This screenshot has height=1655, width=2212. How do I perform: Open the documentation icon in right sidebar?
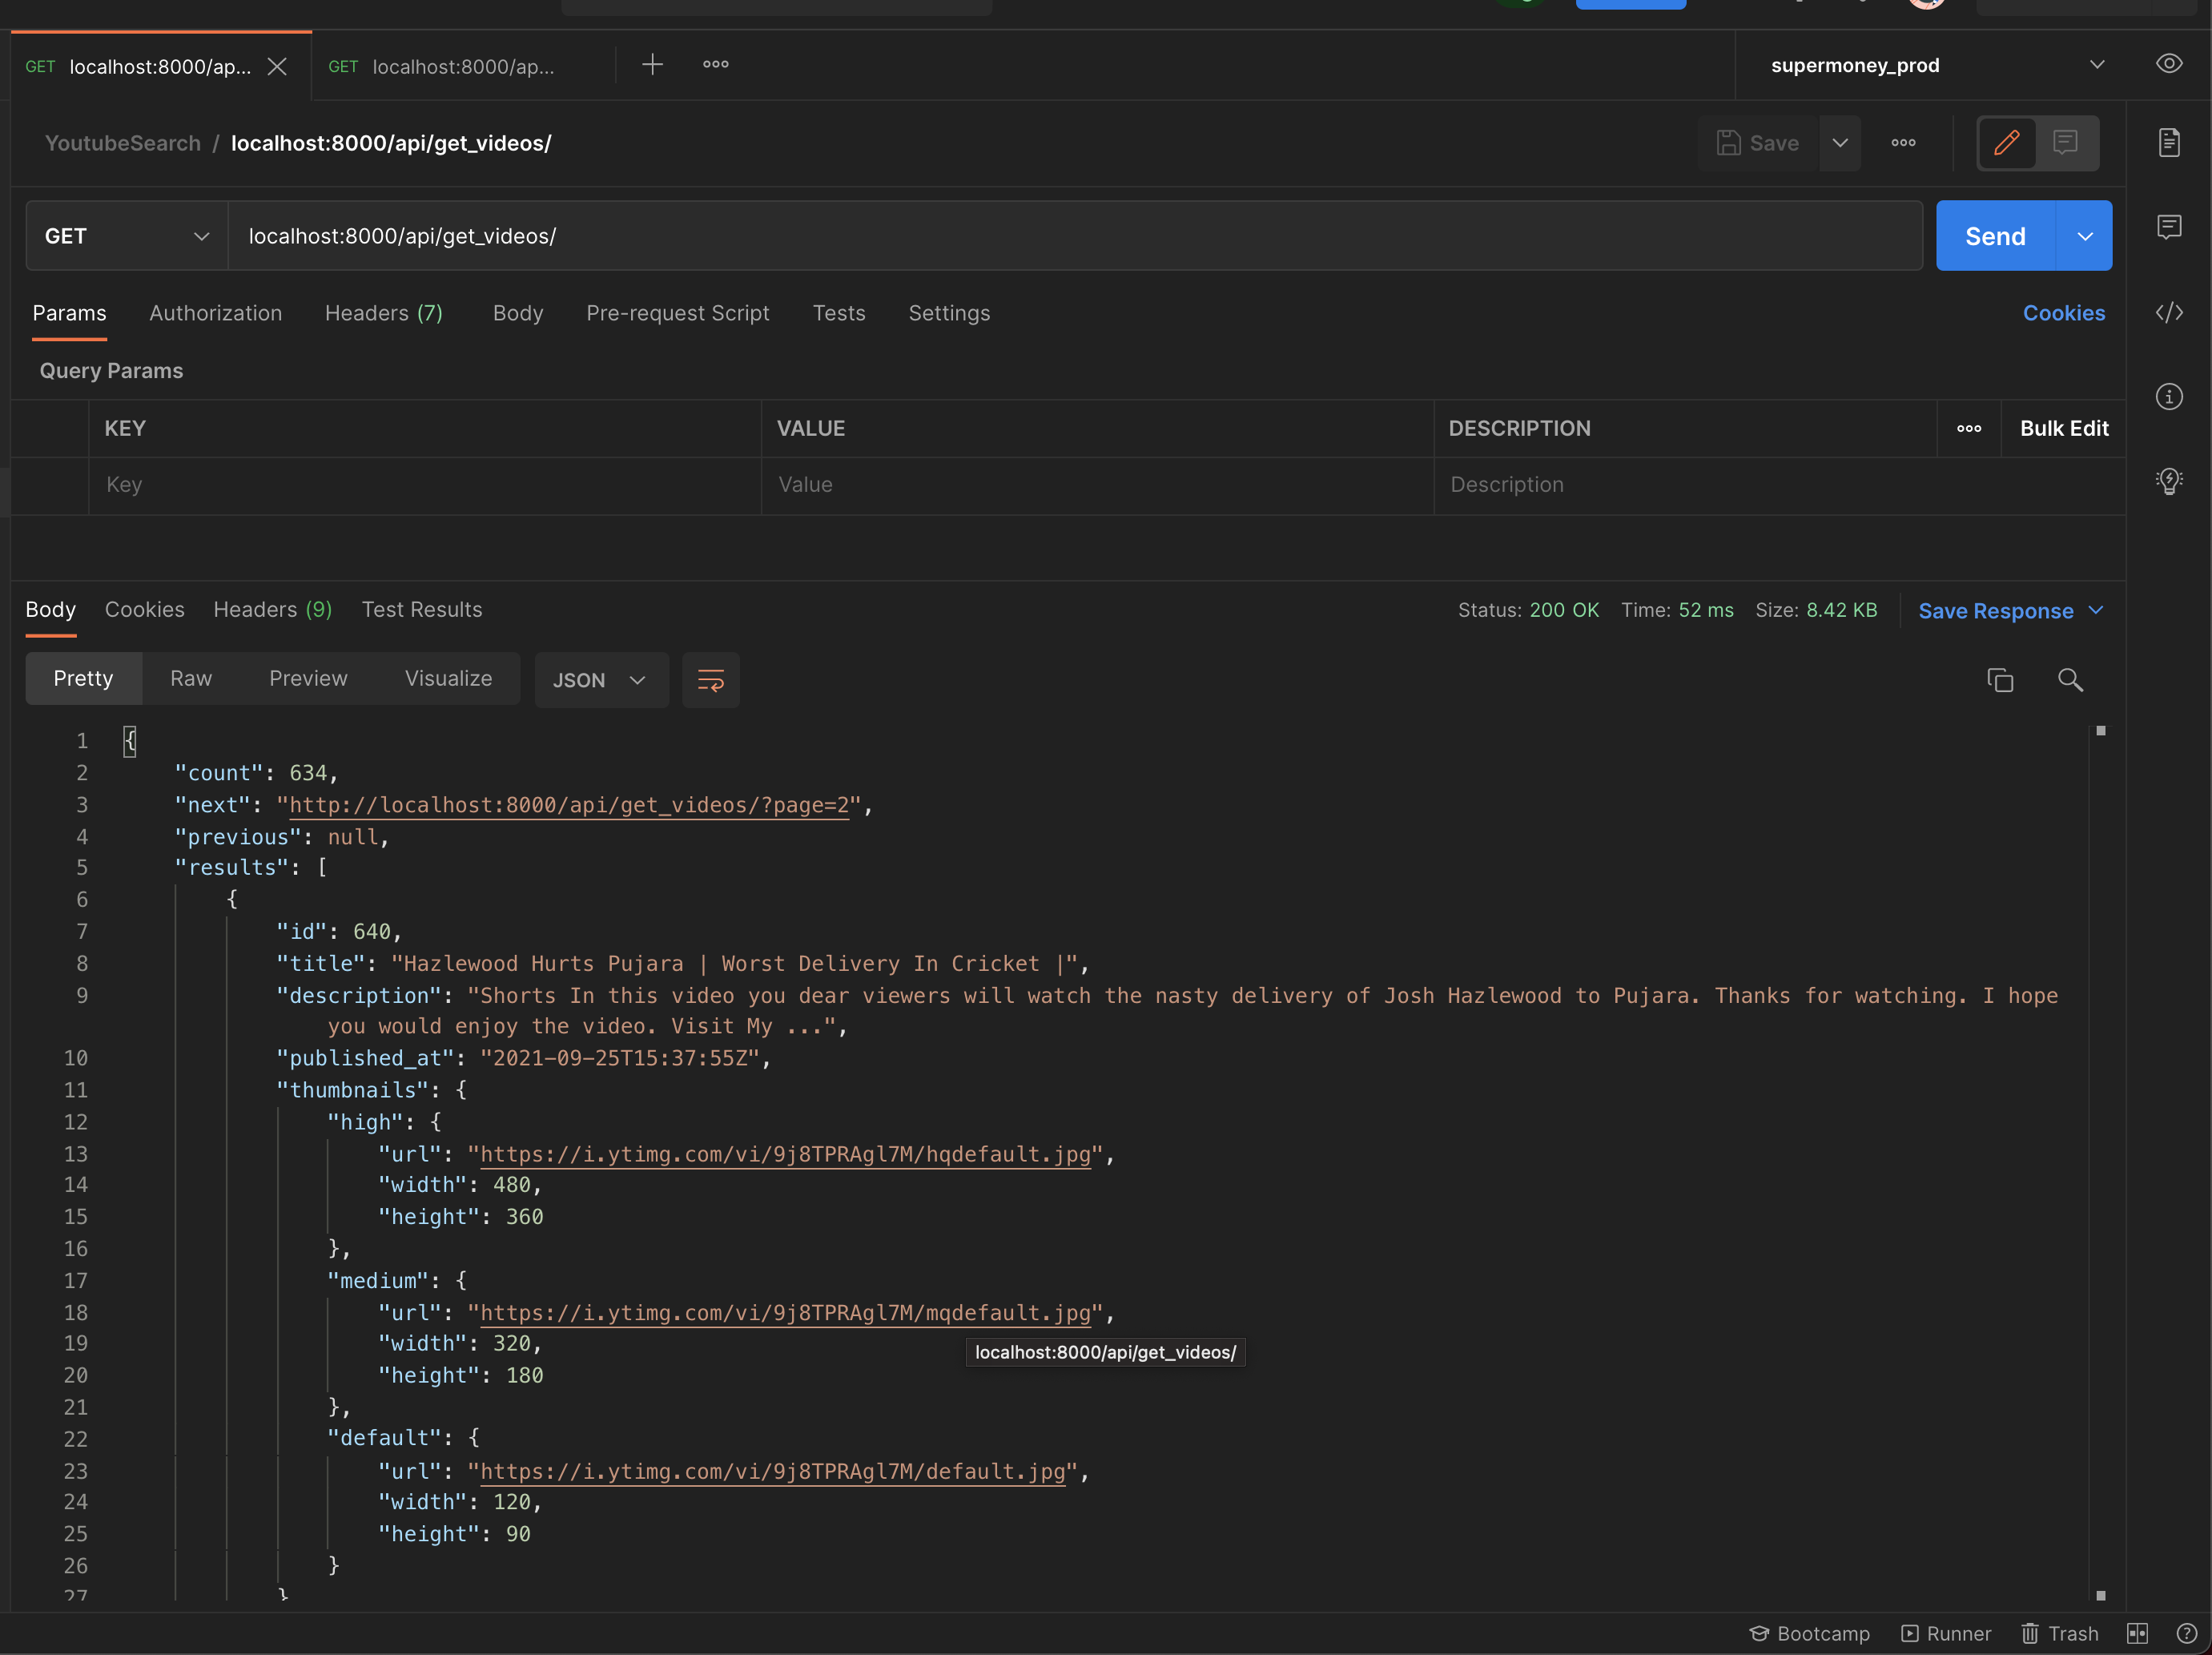(2168, 143)
